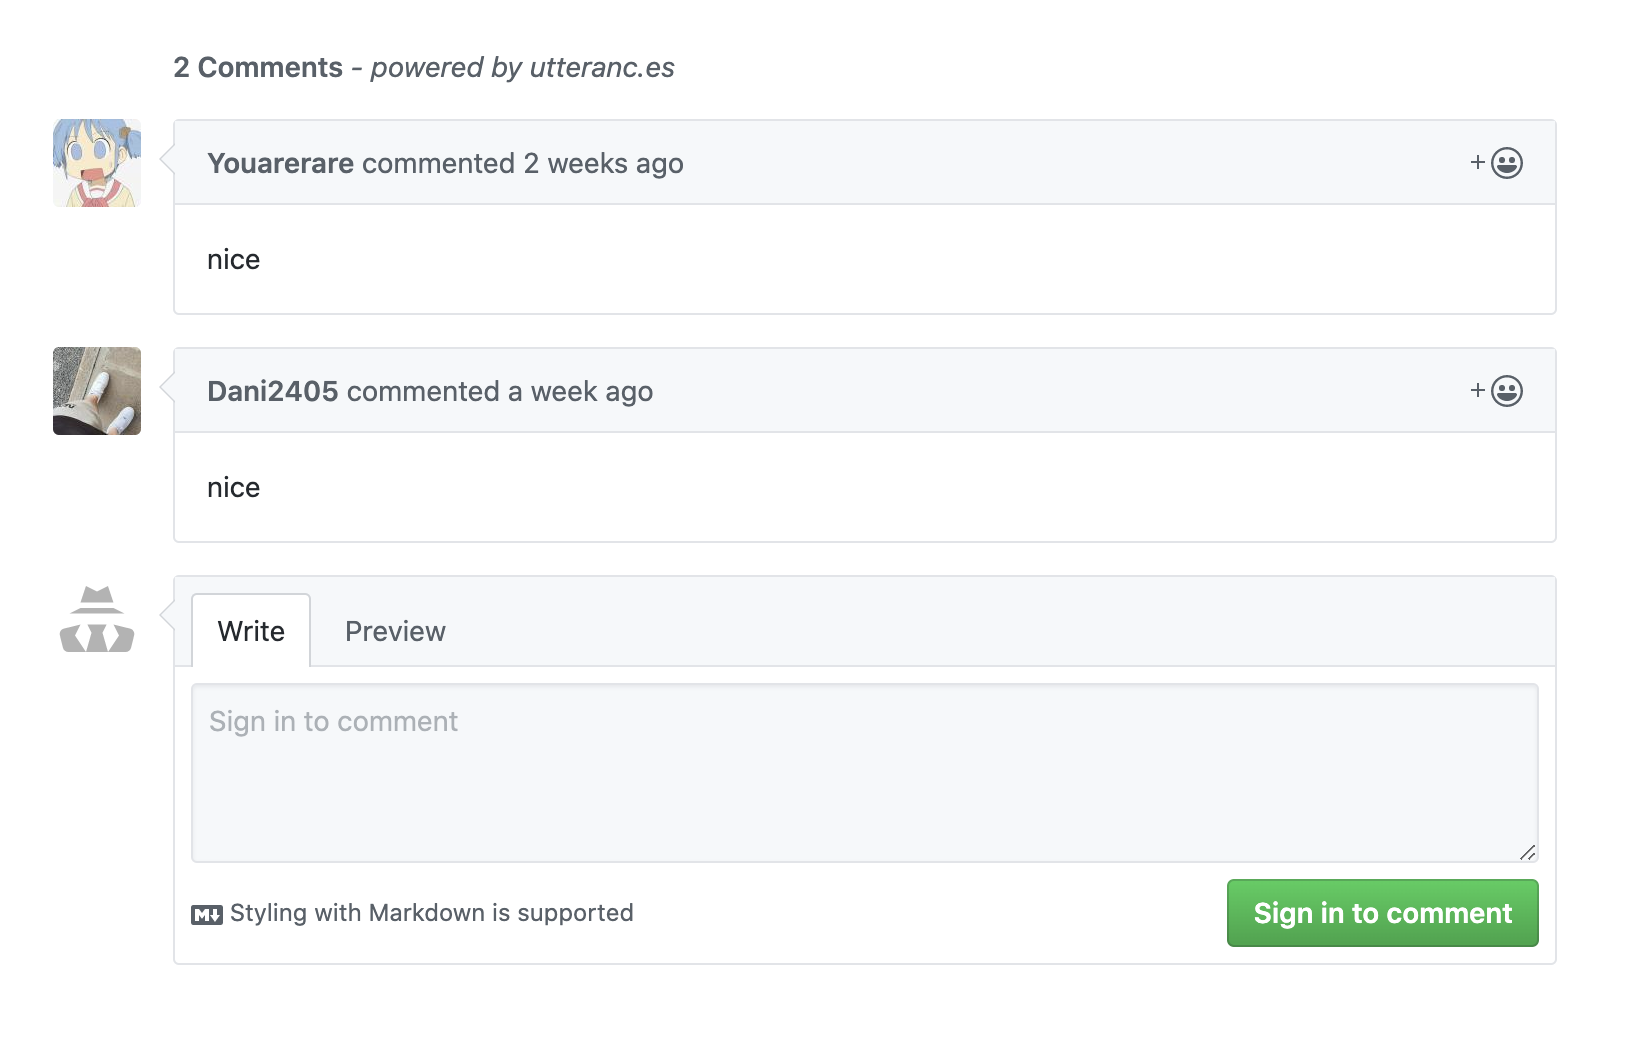Add a reaction to Dani2405's comment

1496,391
